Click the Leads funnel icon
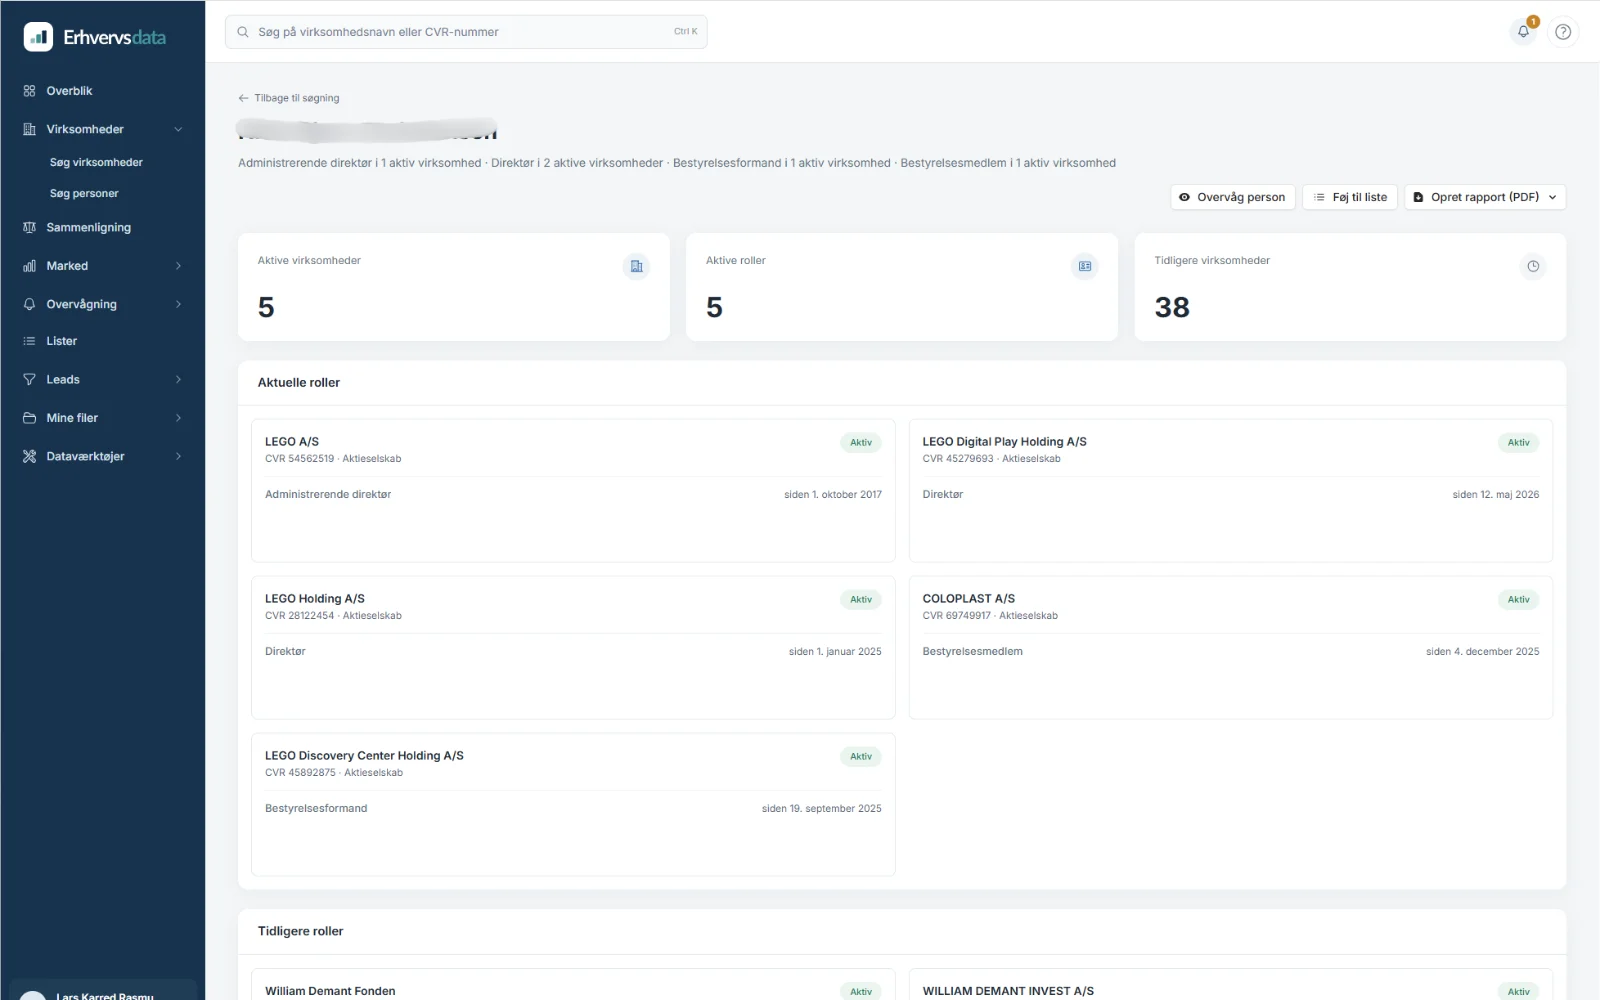Image resolution: width=1600 pixels, height=1000 pixels. click(x=29, y=380)
